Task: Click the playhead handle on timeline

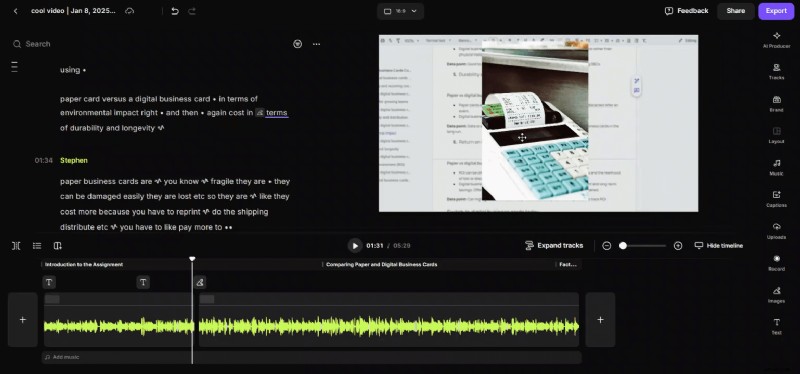Action: pyautogui.click(x=192, y=259)
